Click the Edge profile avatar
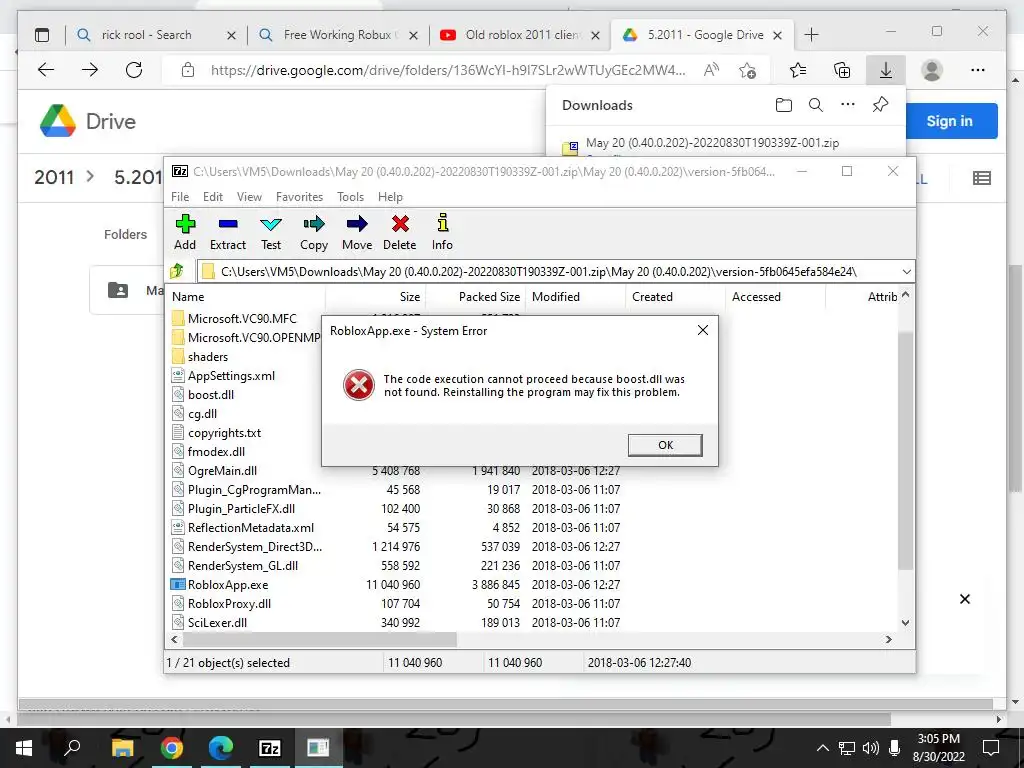This screenshot has width=1024, height=768. pos(932,70)
